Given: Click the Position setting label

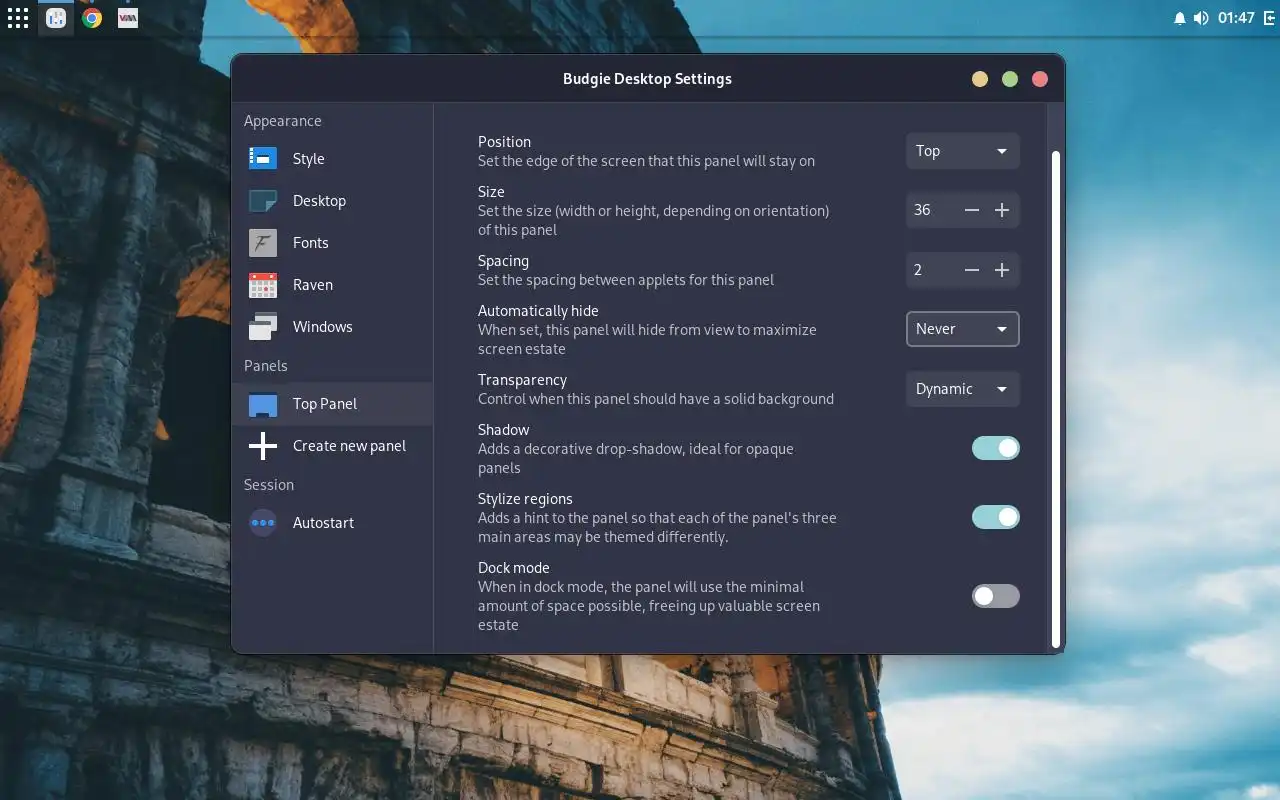Looking at the screenshot, I should [x=504, y=142].
